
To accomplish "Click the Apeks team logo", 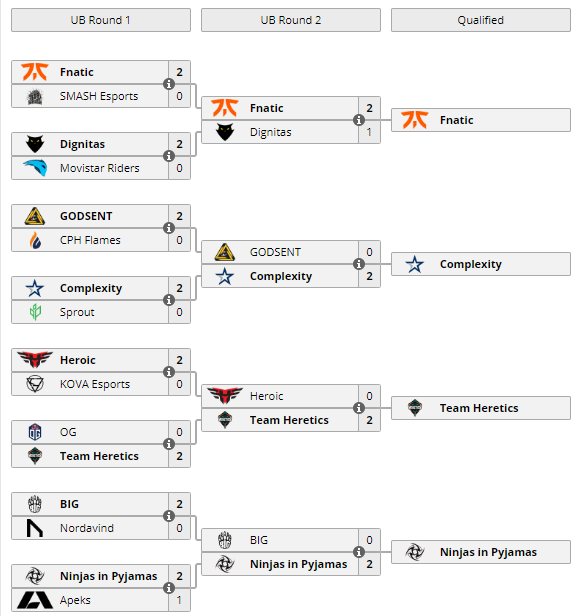I will tap(35, 600).
